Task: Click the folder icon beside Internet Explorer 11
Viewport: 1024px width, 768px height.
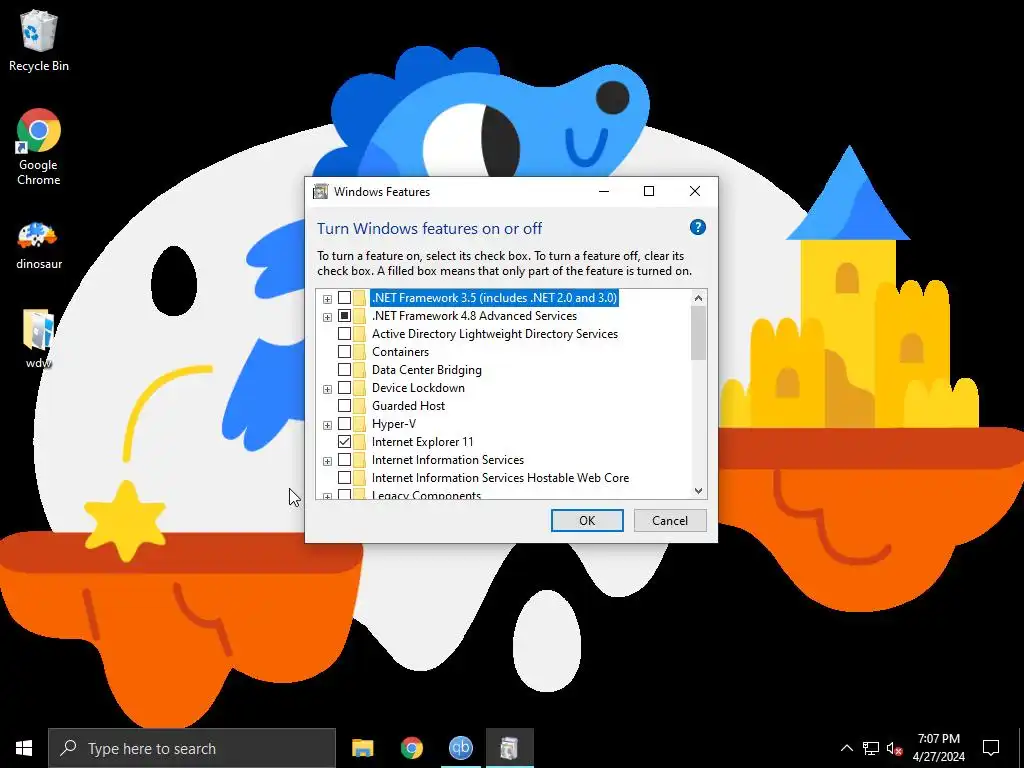Action: (360, 441)
